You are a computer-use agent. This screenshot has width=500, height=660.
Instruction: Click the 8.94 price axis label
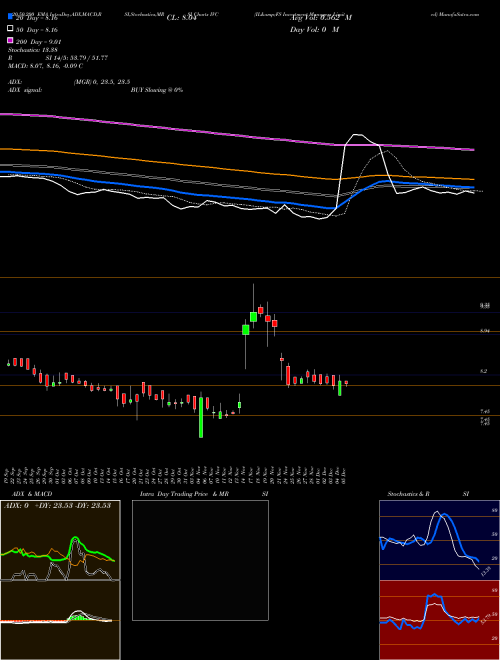click(484, 332)
